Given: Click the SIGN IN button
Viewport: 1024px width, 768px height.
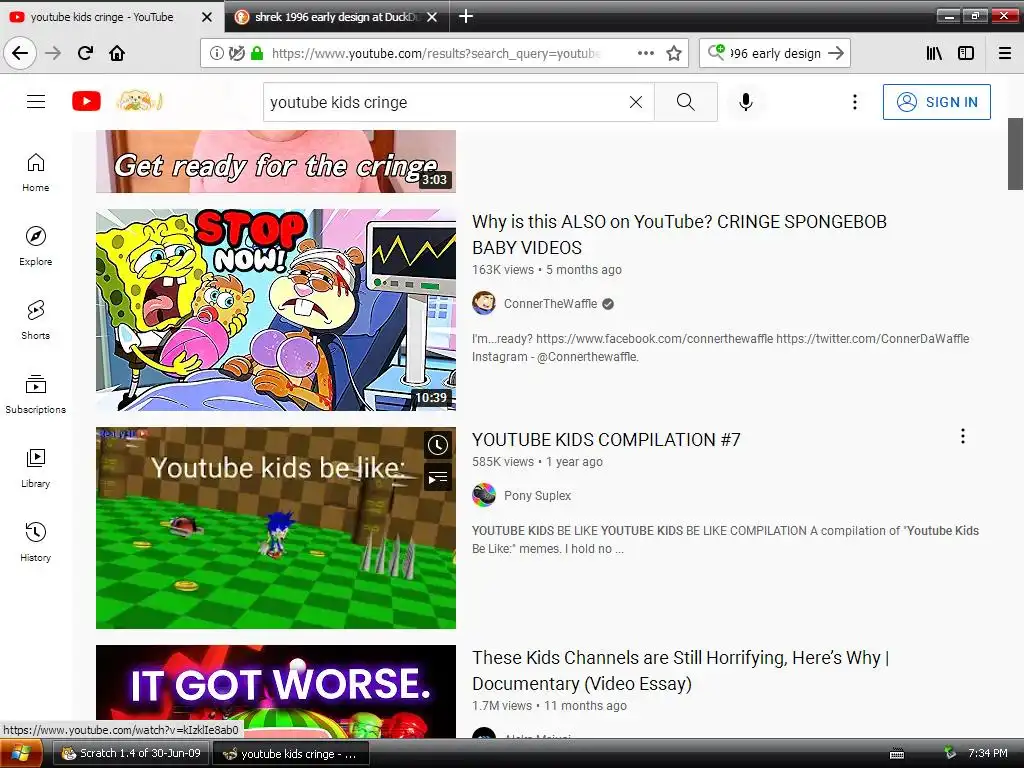Looking at the screenshot, I should [936, 102].
